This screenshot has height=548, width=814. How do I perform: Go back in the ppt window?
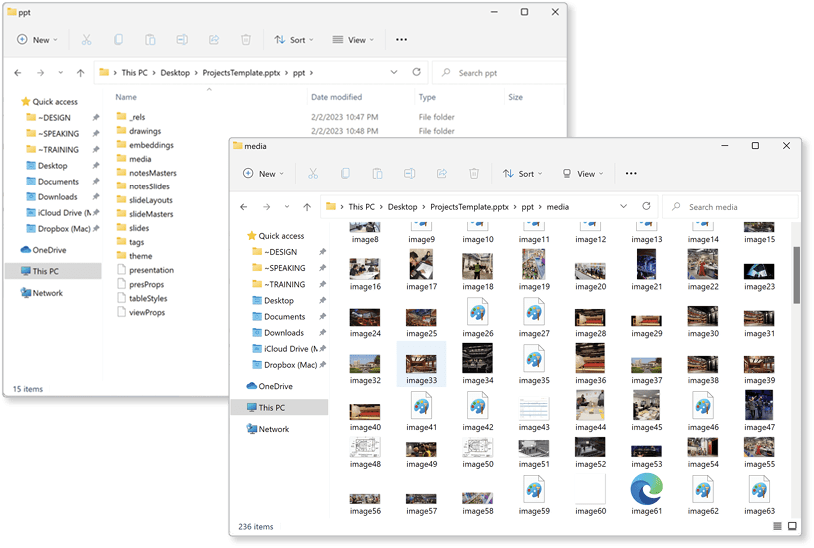point(18,73)
